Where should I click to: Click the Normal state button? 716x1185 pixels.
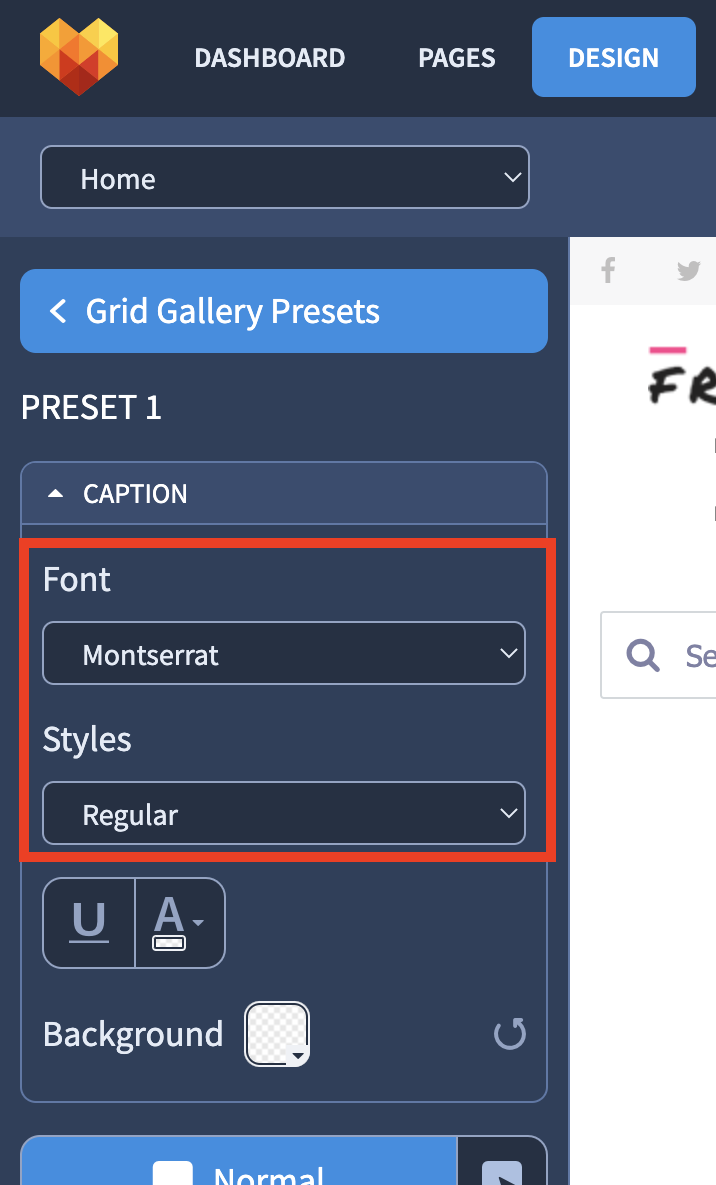pos(239,1164)
